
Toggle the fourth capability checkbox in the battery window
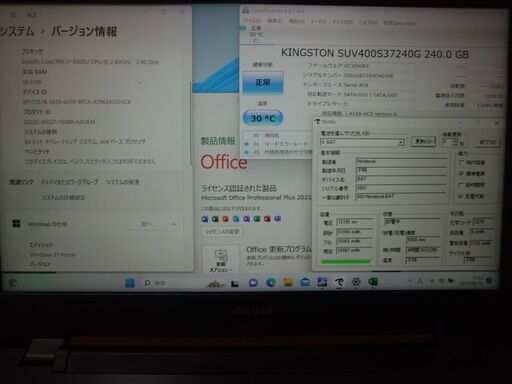(x=461, y=196)
